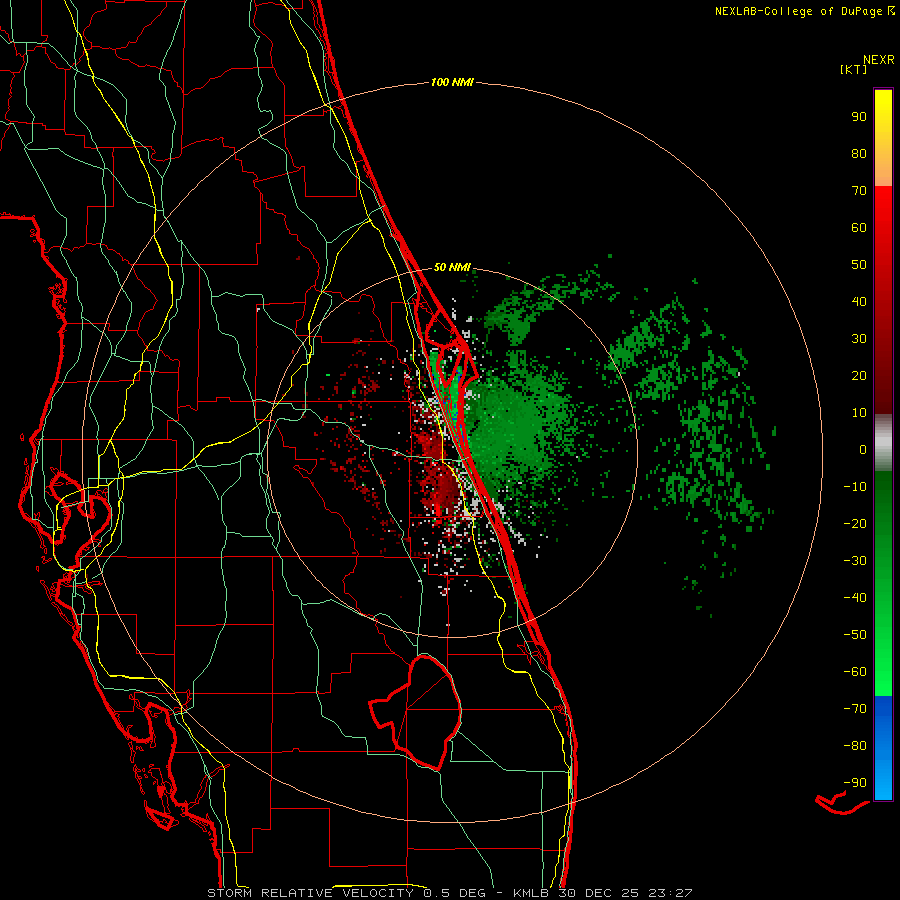
Task: Click the 50 NMI range ring label
Action: point(452,267)
